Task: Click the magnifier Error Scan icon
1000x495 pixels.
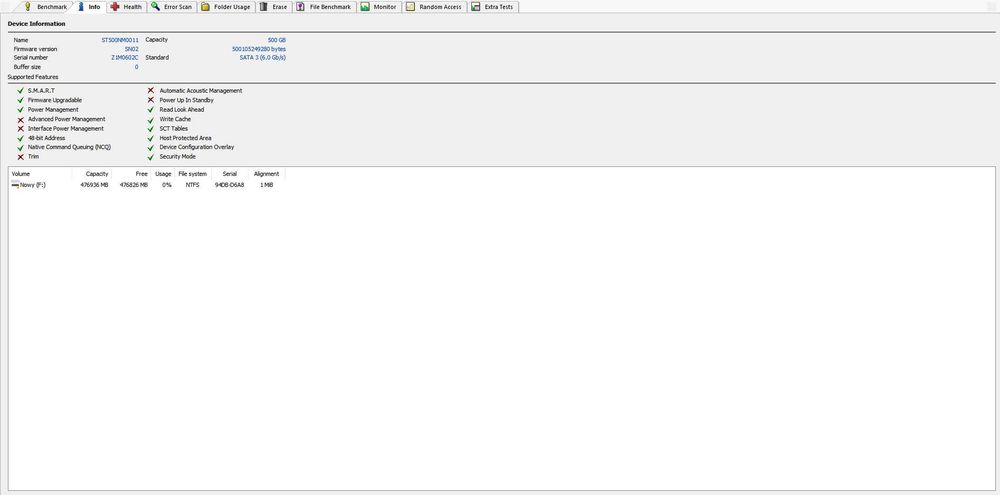Action: click(156, 6)
